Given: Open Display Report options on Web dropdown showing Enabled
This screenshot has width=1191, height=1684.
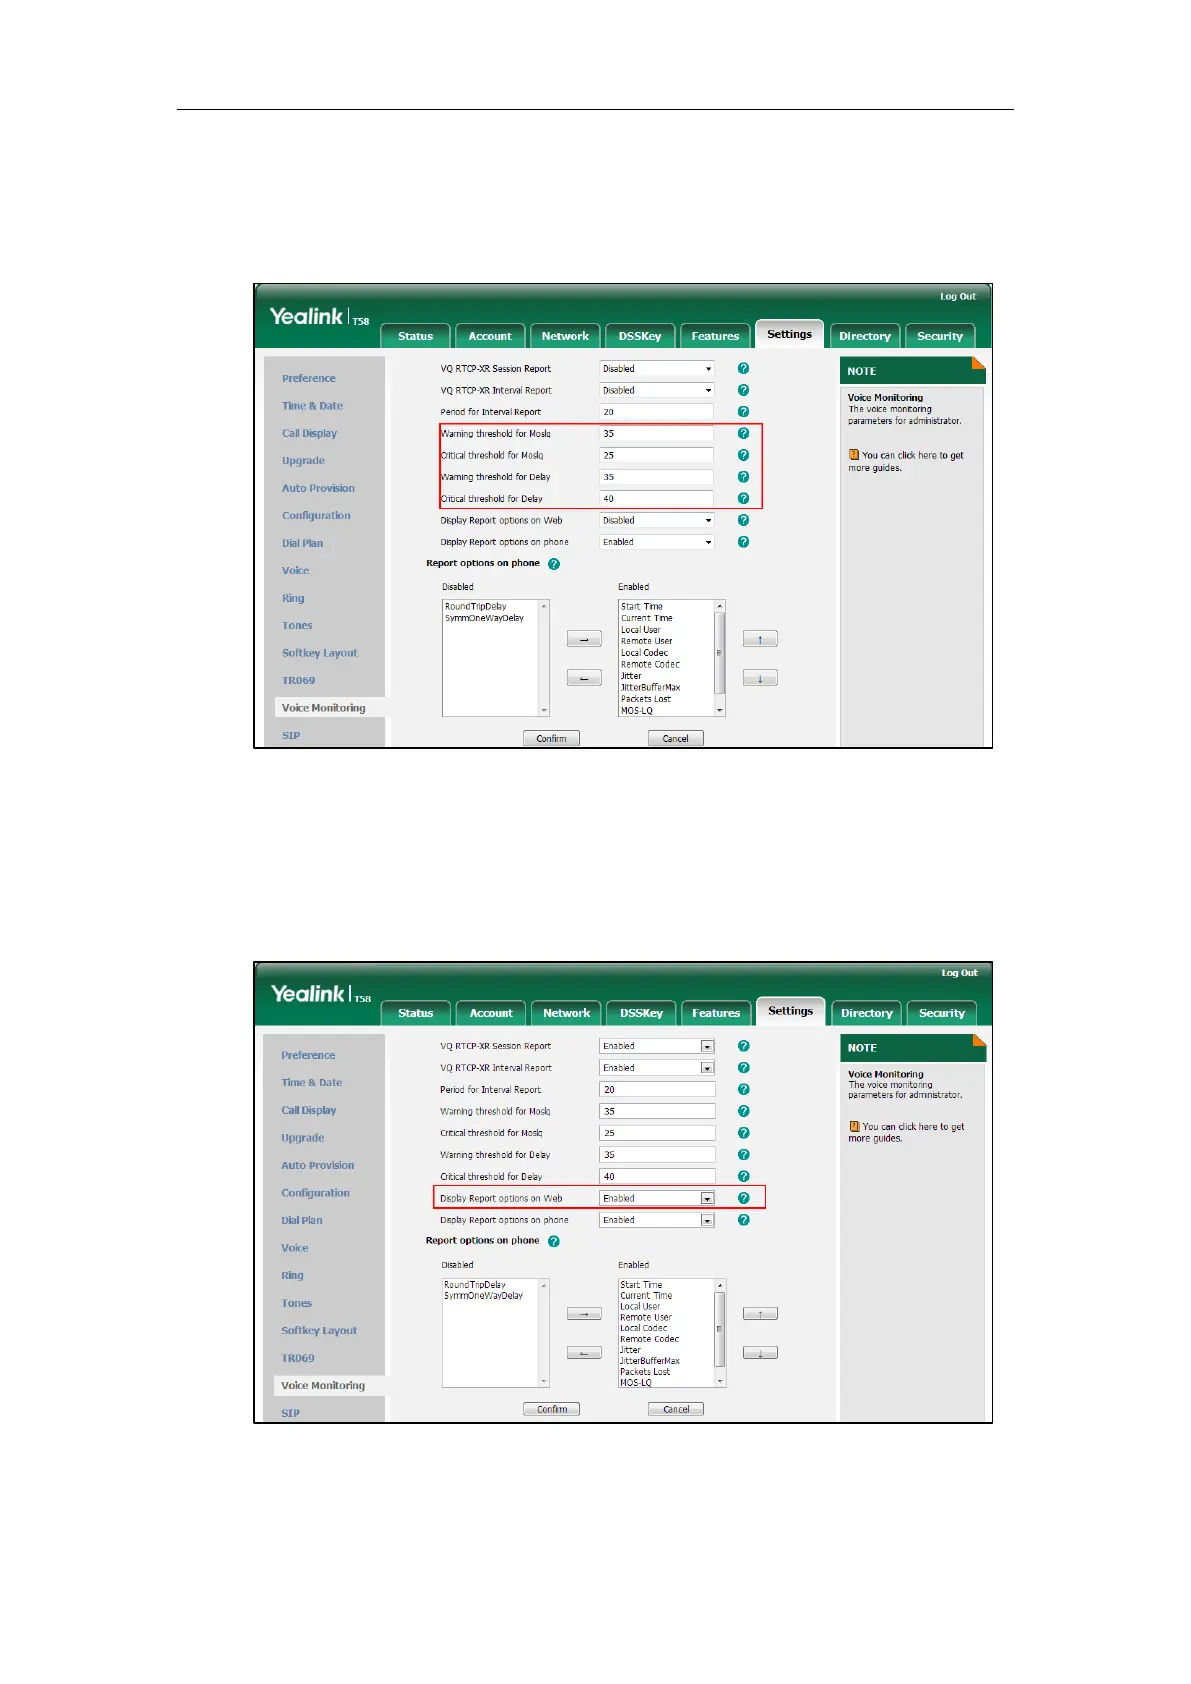Looking at the screenshot, I should point(657,1198).
